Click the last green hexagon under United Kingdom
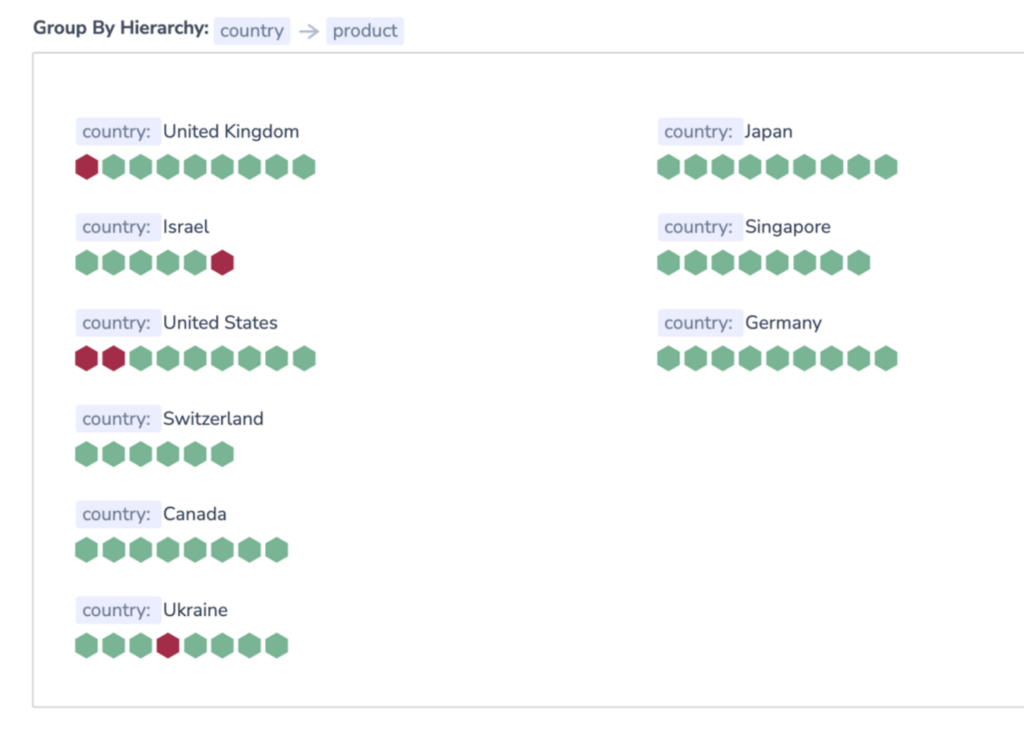The width and height of the screenshot is (1024, 736). (303, 167)
